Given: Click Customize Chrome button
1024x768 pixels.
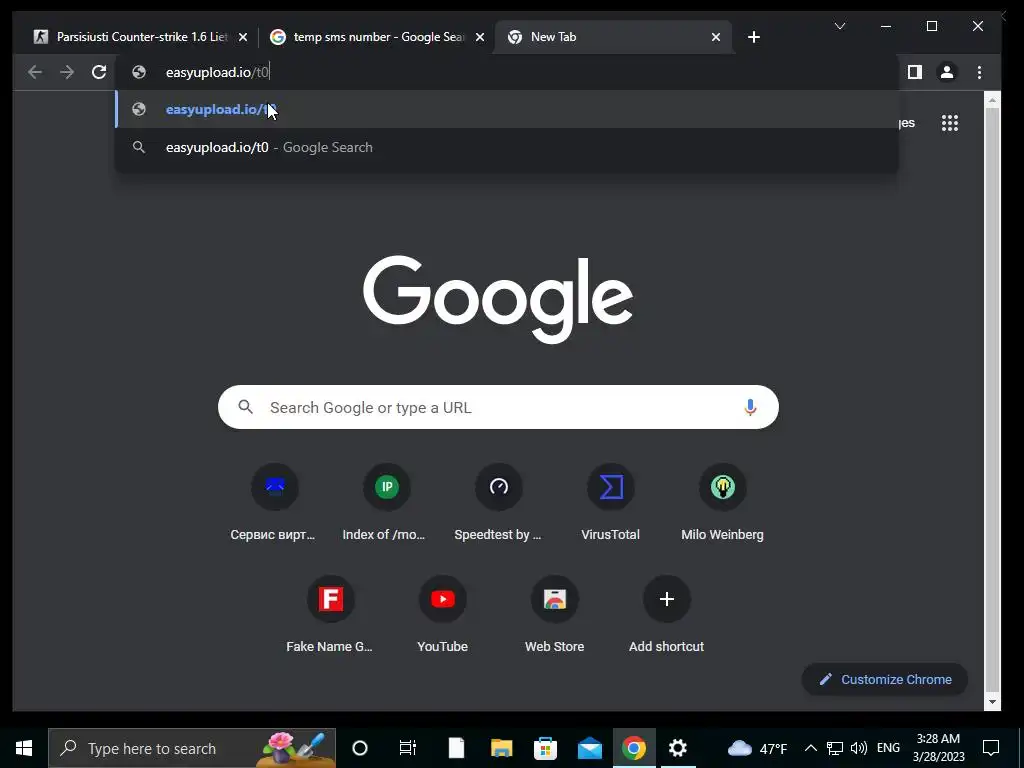Looking at the screenshot, I should point(885,679).
